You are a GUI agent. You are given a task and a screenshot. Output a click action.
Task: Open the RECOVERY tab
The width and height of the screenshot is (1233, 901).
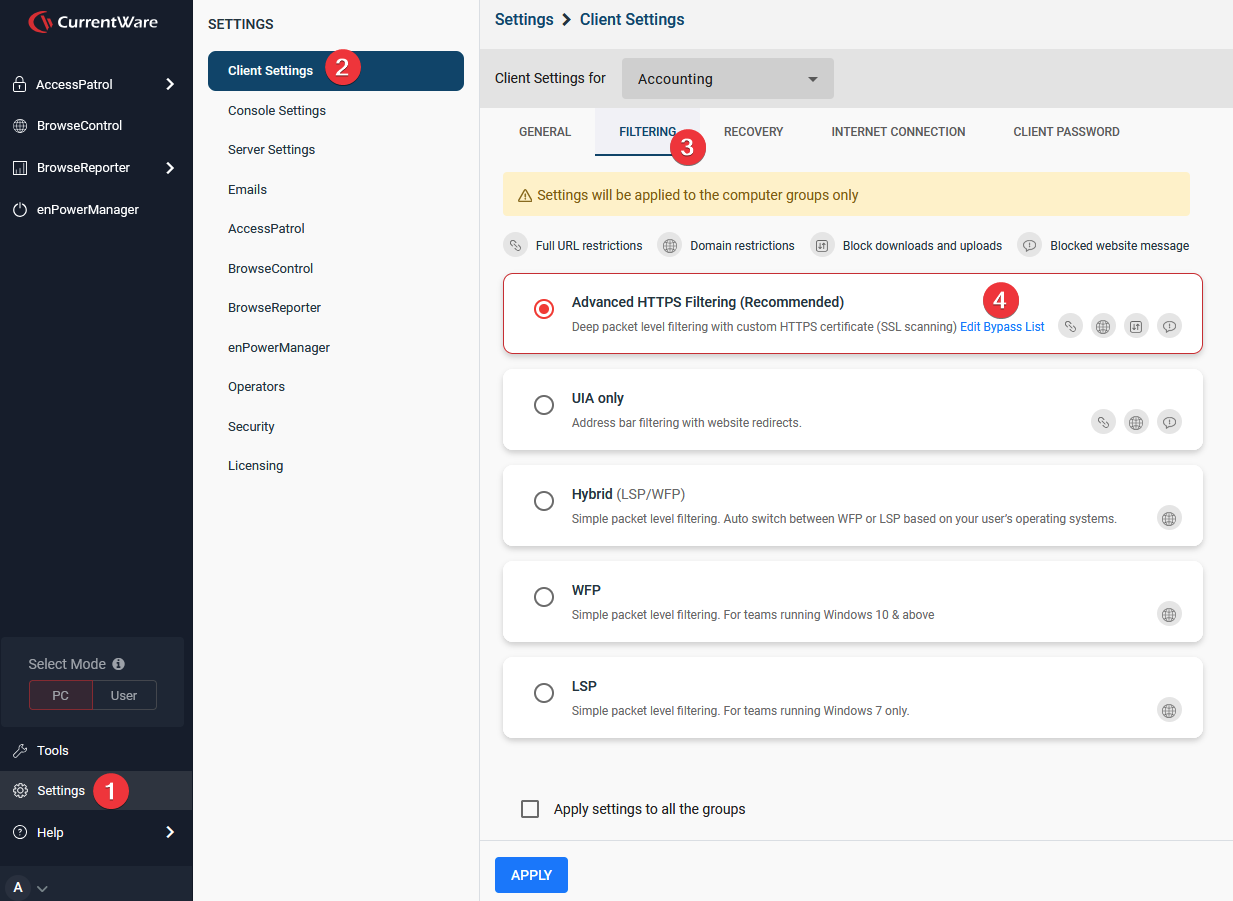pos(754,132)
